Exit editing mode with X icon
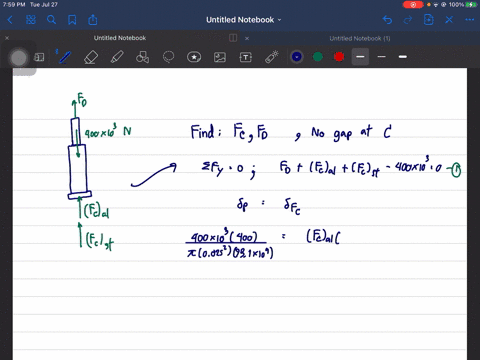 click(449, 20)
